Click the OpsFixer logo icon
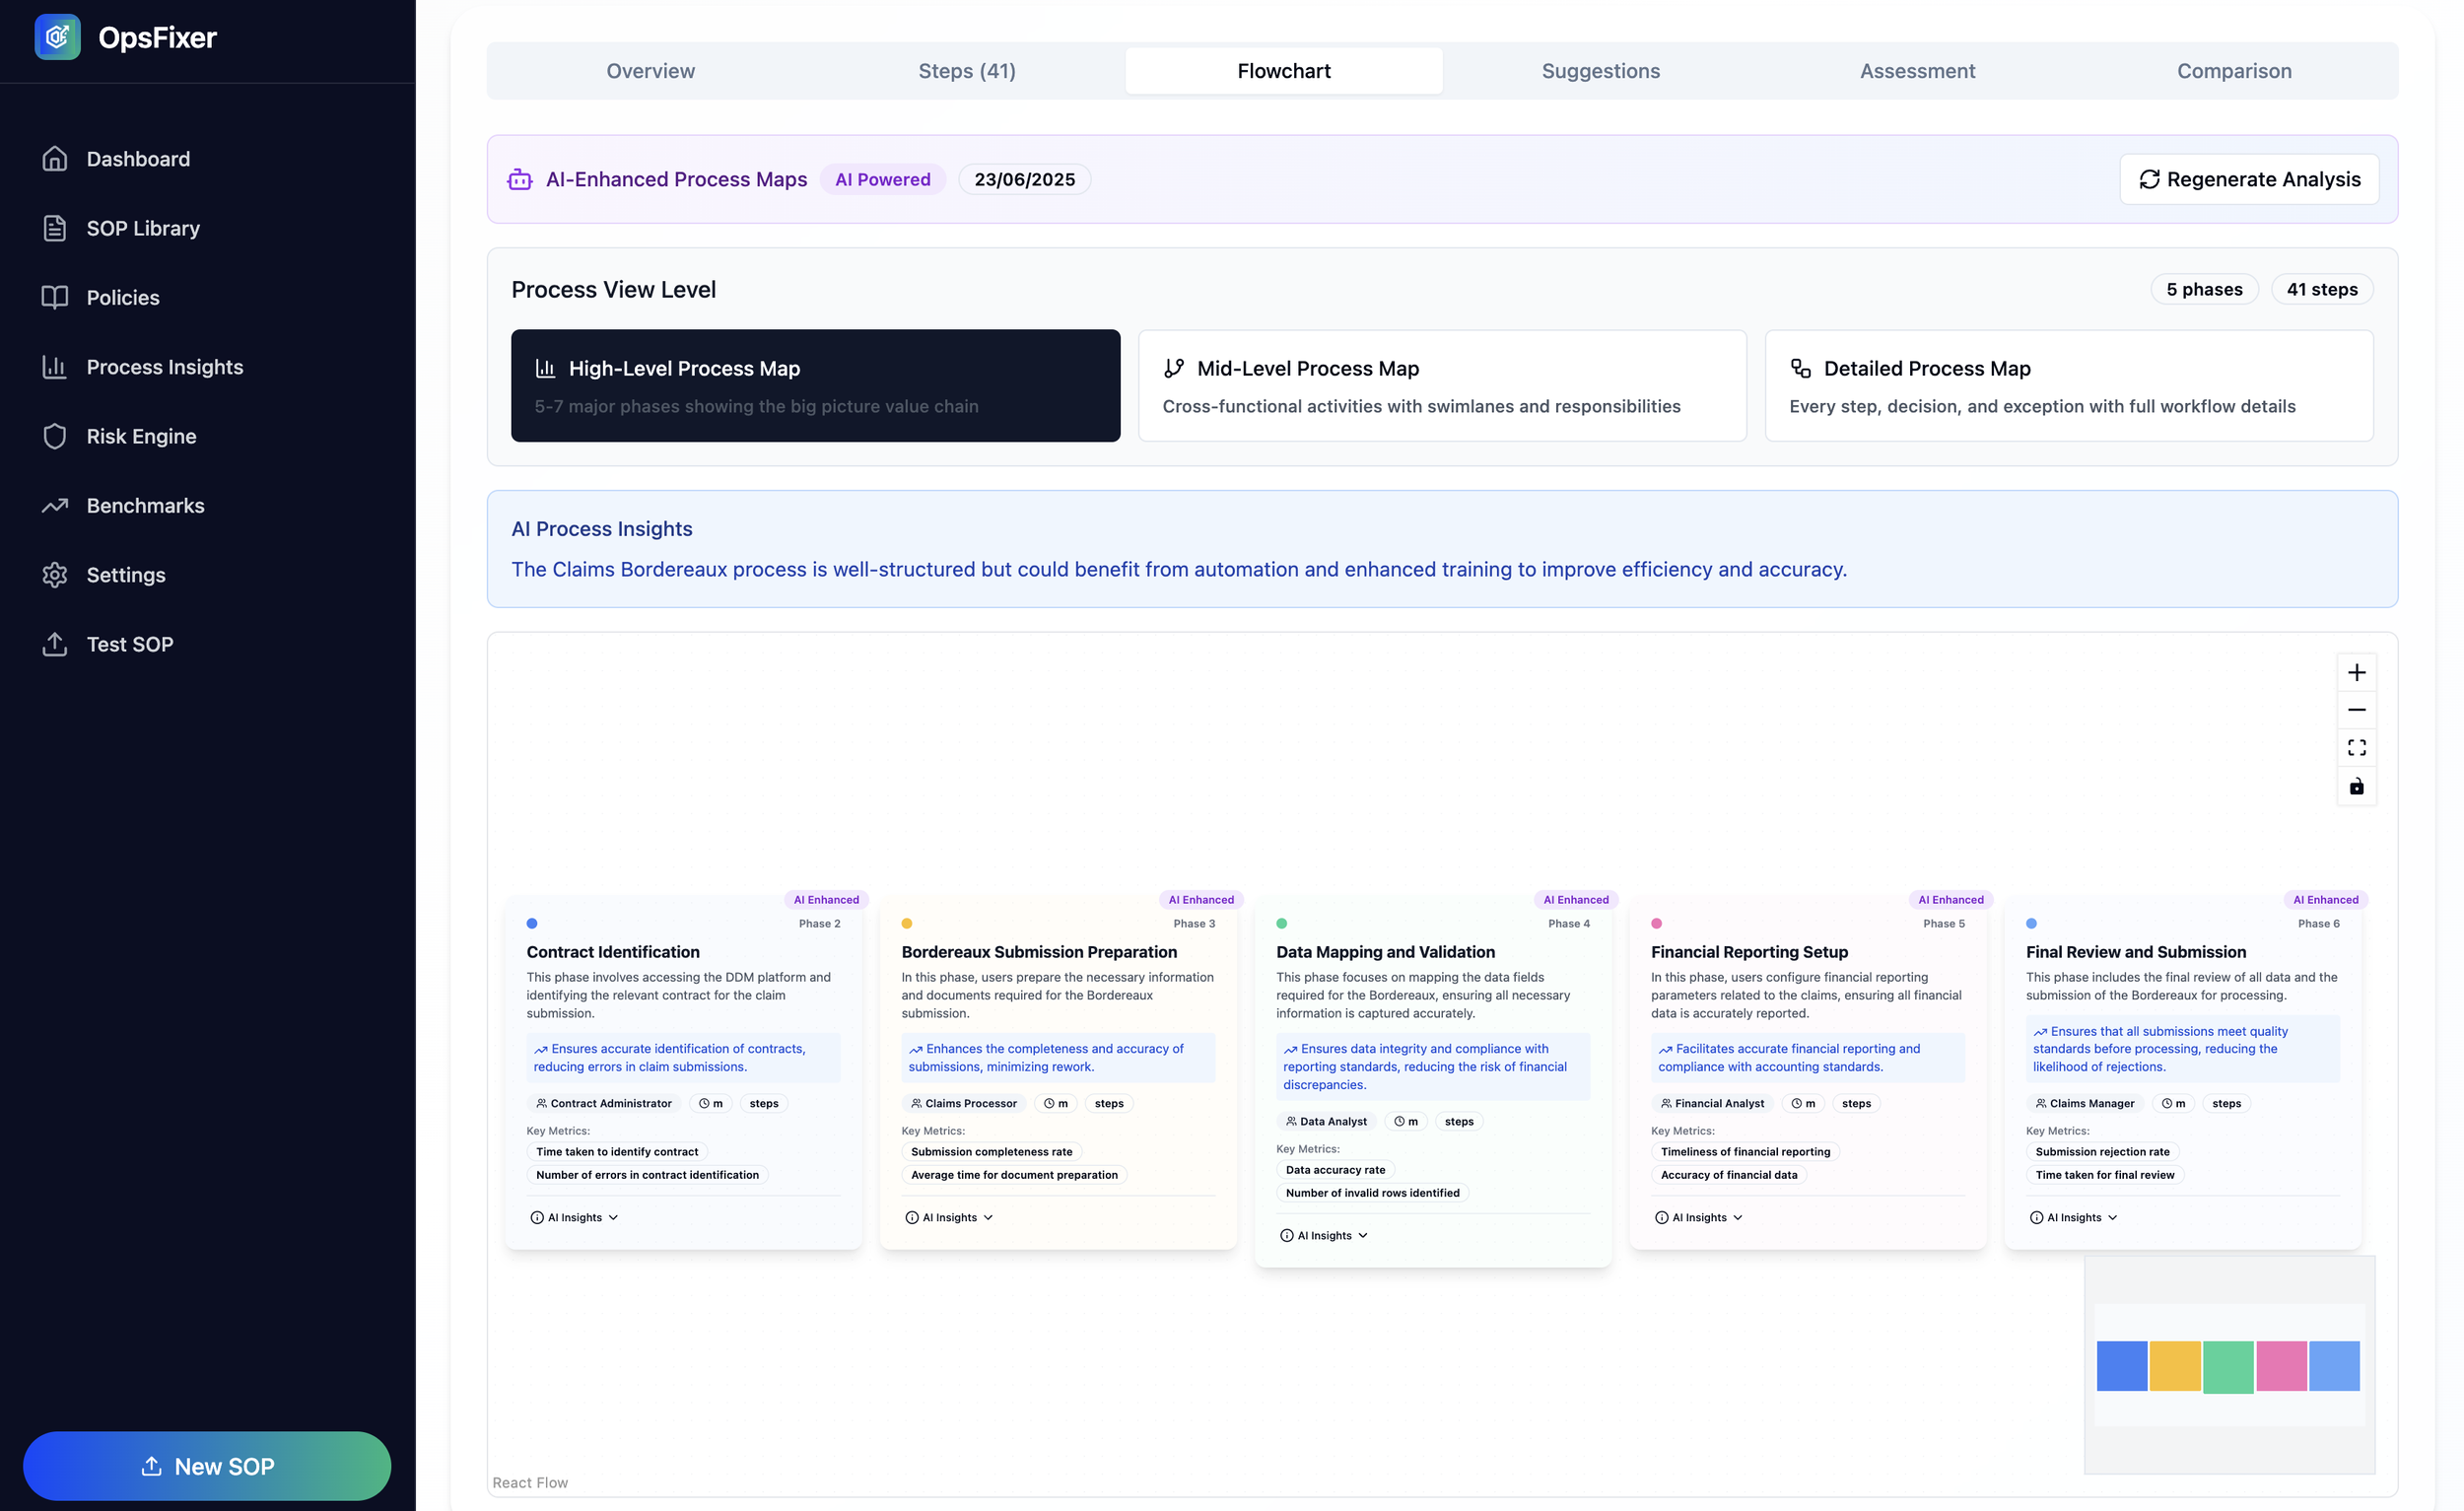Image resolution: width=2464 pixels, height=1511 pixels. pos(58,37)
